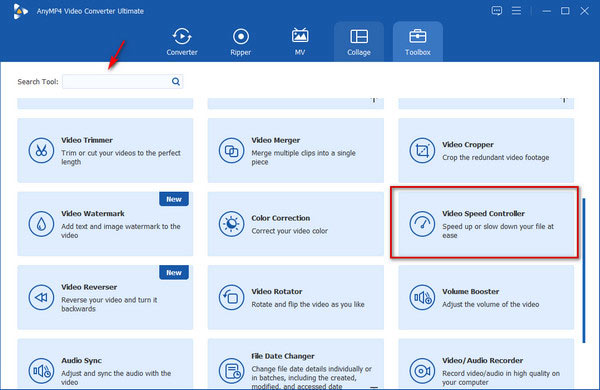
Task: Maximize the AnyMP4 window
Action: (x=565, y=11)
